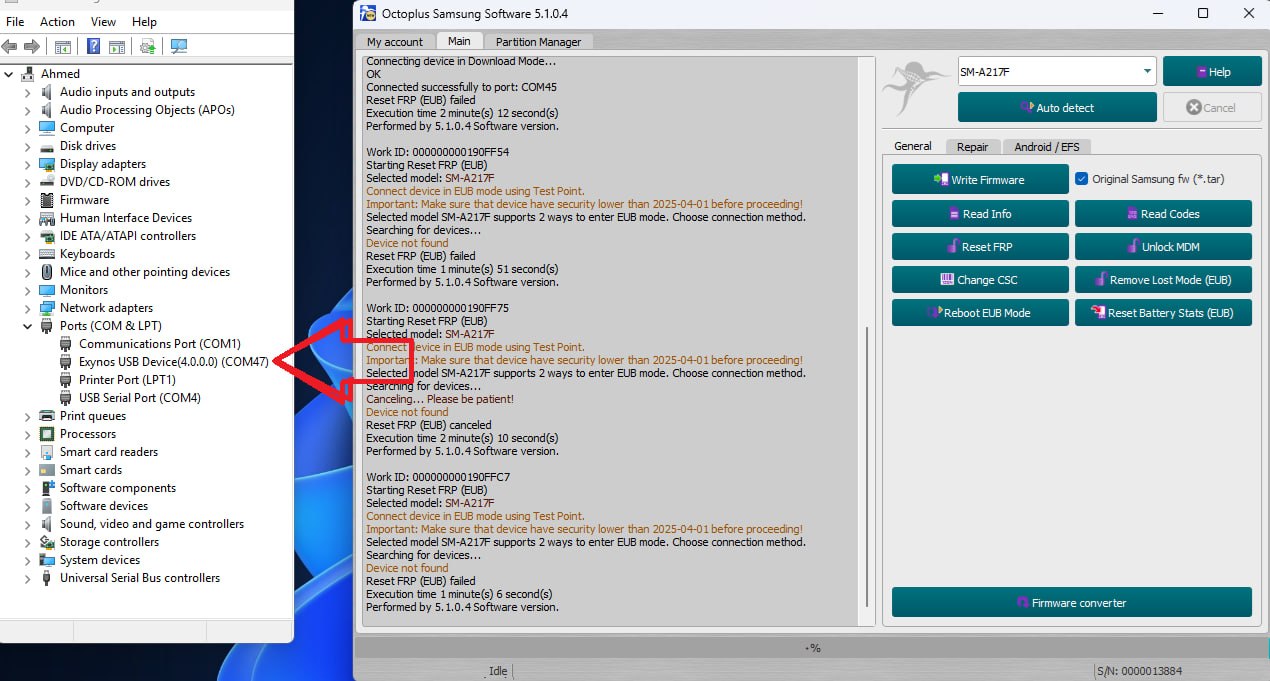Viewport: 1270px width, 681px height.
Task: Expand Universal Serial Bus controllers node
Action: 28,578
